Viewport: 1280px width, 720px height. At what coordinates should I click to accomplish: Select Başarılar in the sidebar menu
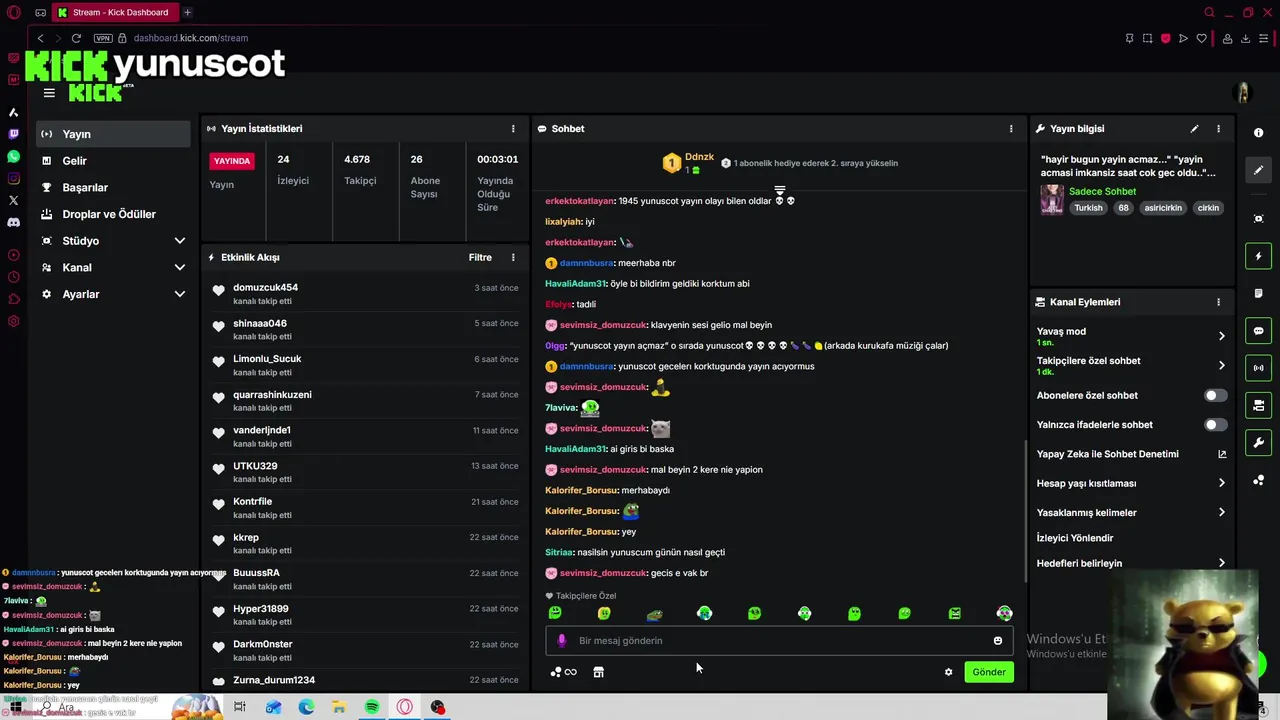pyautogui.click(x=113, y=188)
